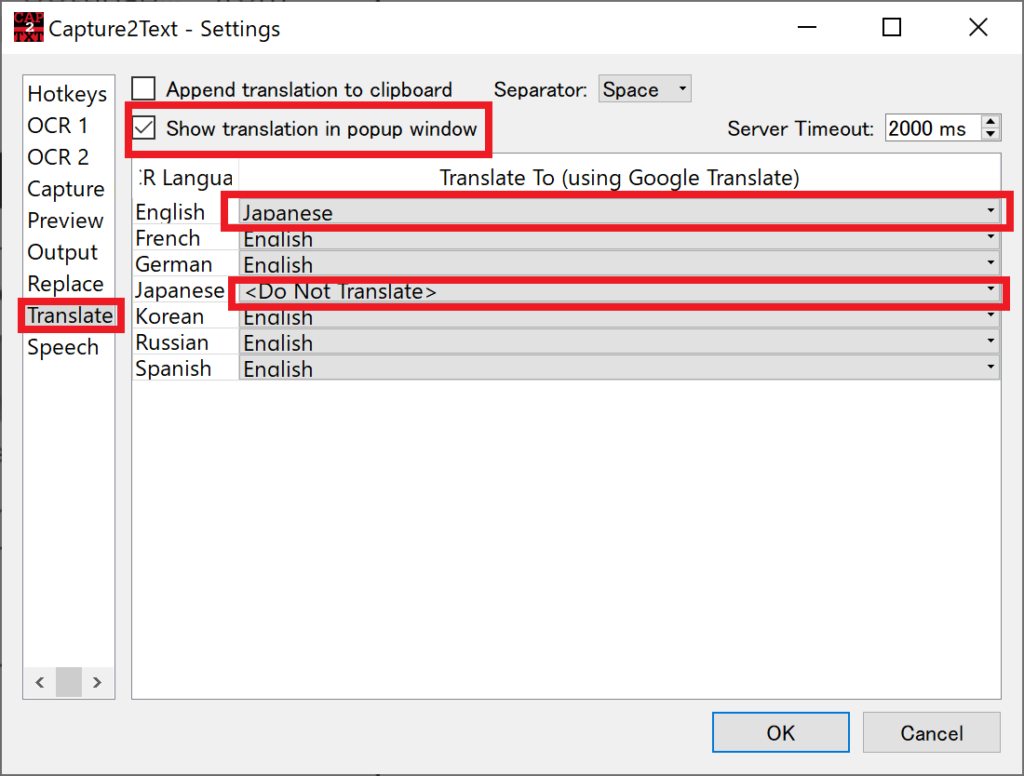Click the Server Timeout value field
1024x776 pixels.
933,128
